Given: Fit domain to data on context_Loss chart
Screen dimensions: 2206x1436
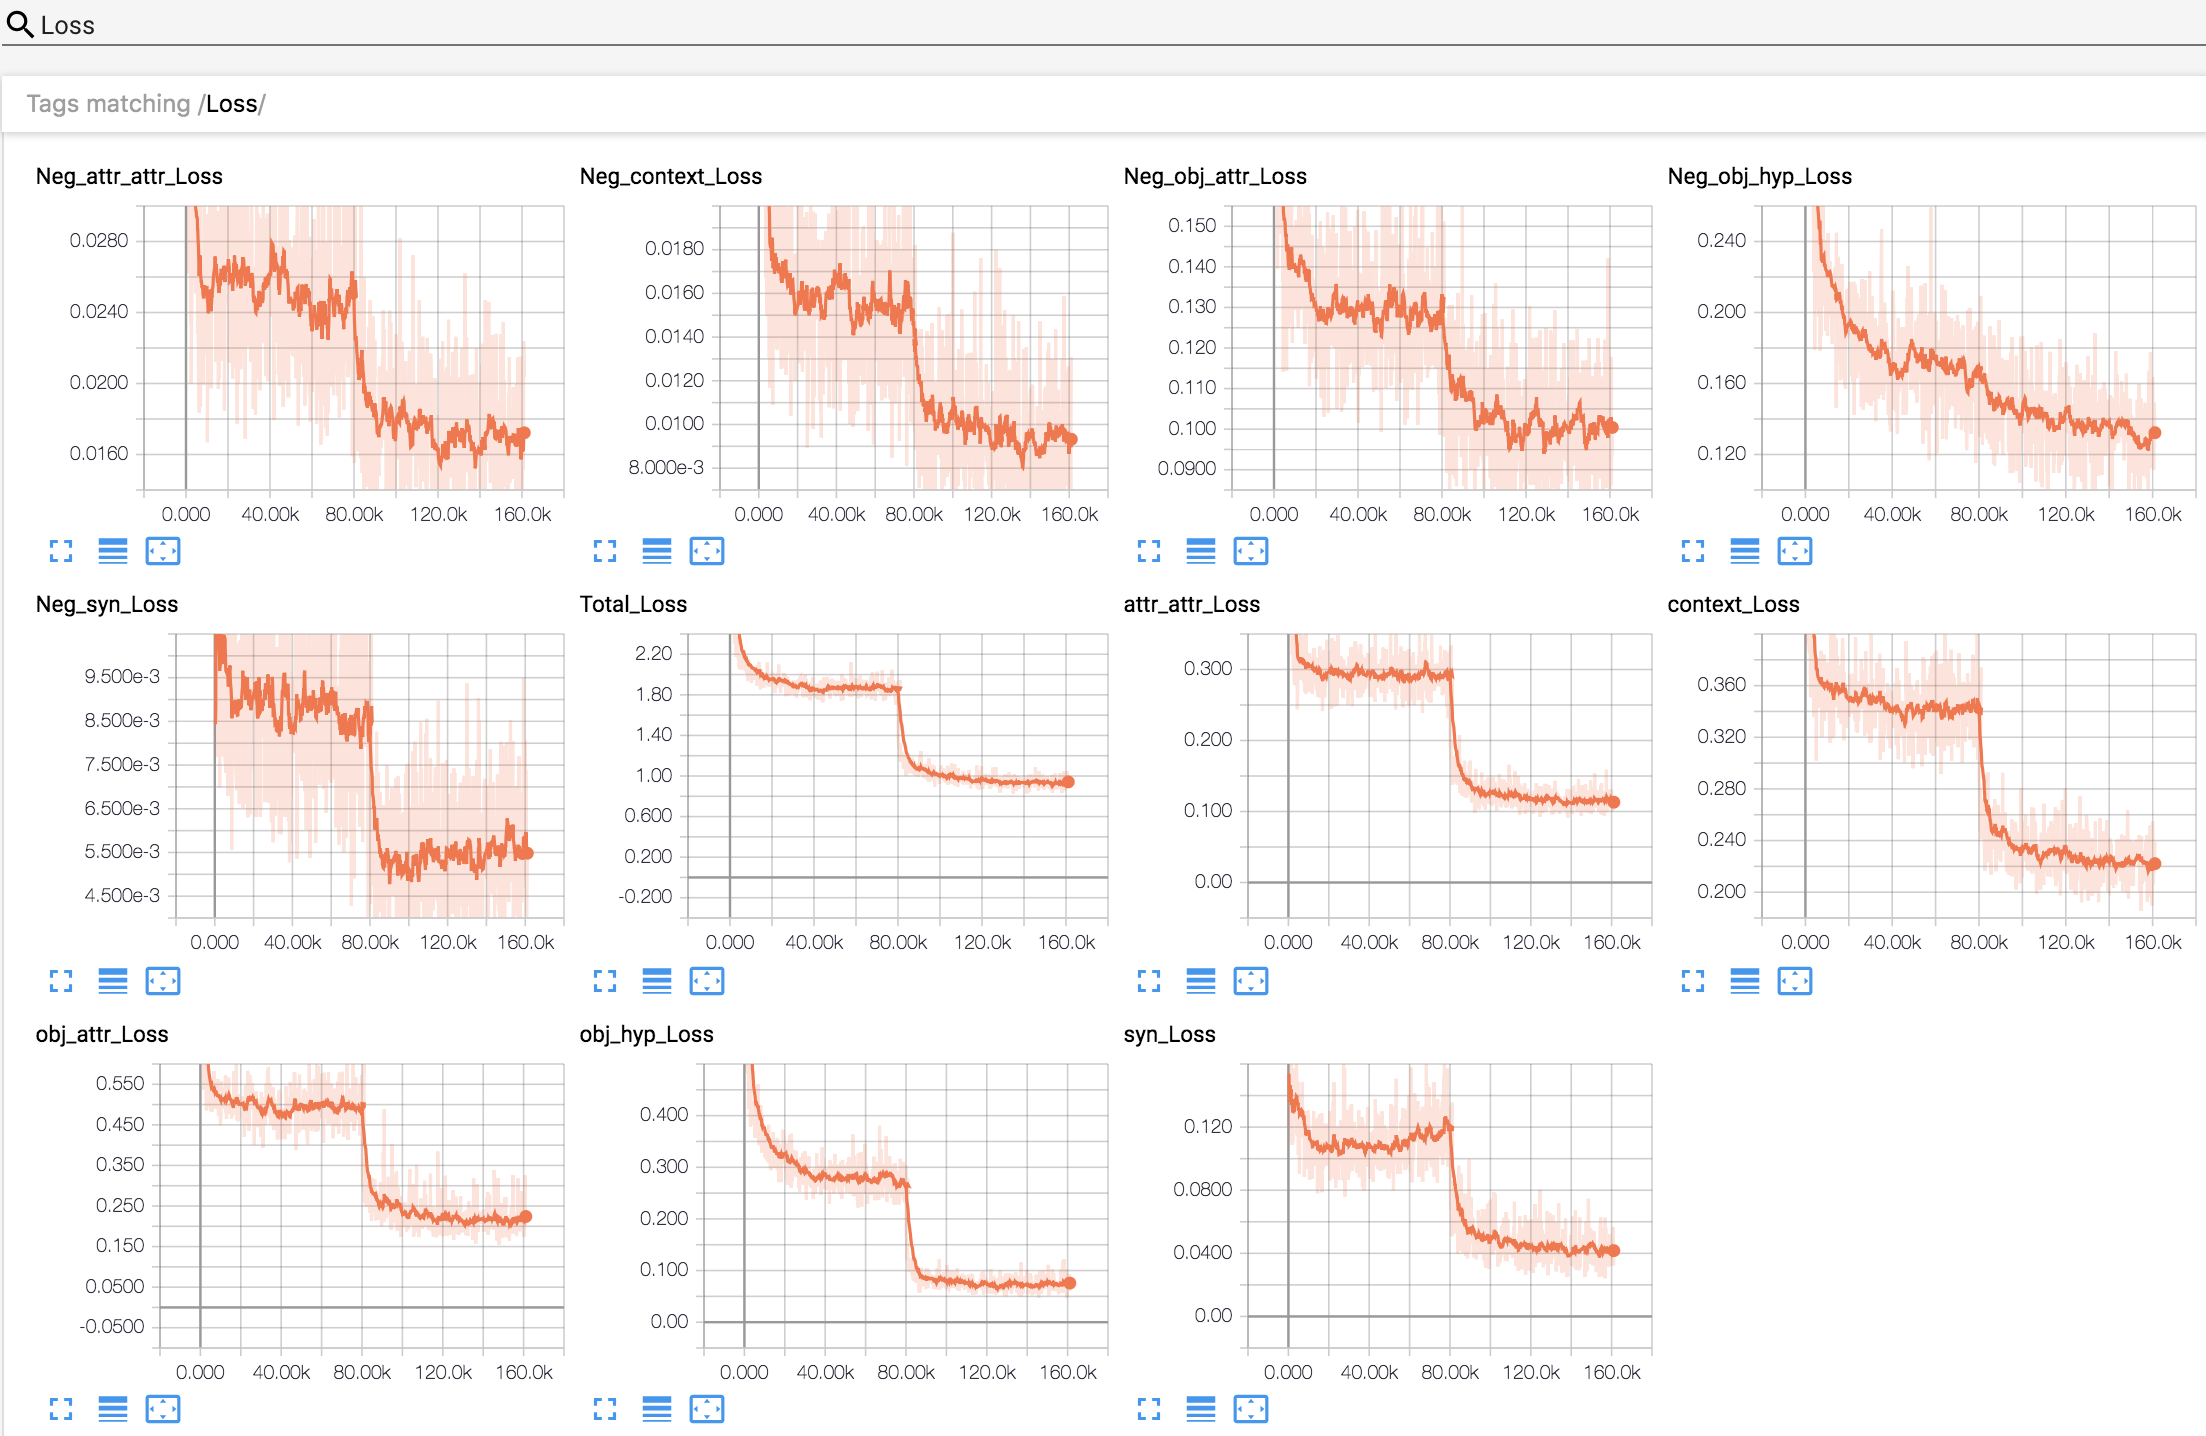Looking at the screenshot, I should (1794, 981).
